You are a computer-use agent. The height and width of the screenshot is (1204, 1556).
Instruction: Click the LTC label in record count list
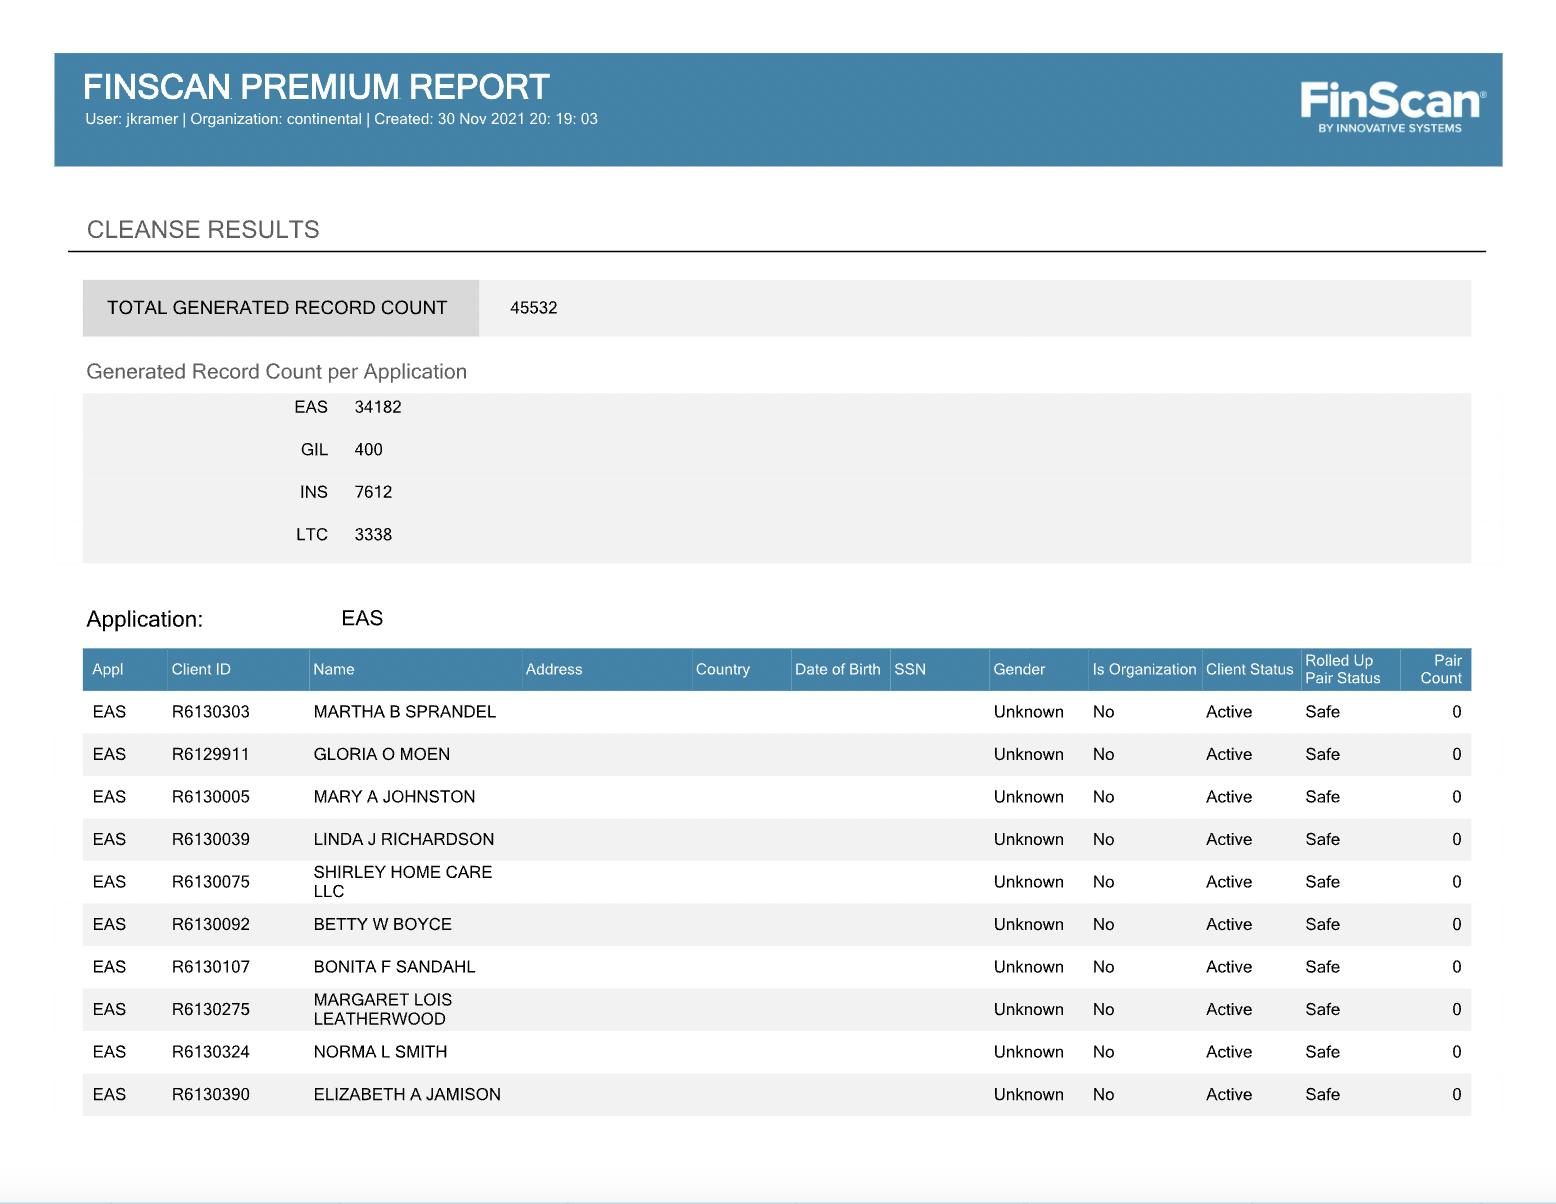pos(312,535)
